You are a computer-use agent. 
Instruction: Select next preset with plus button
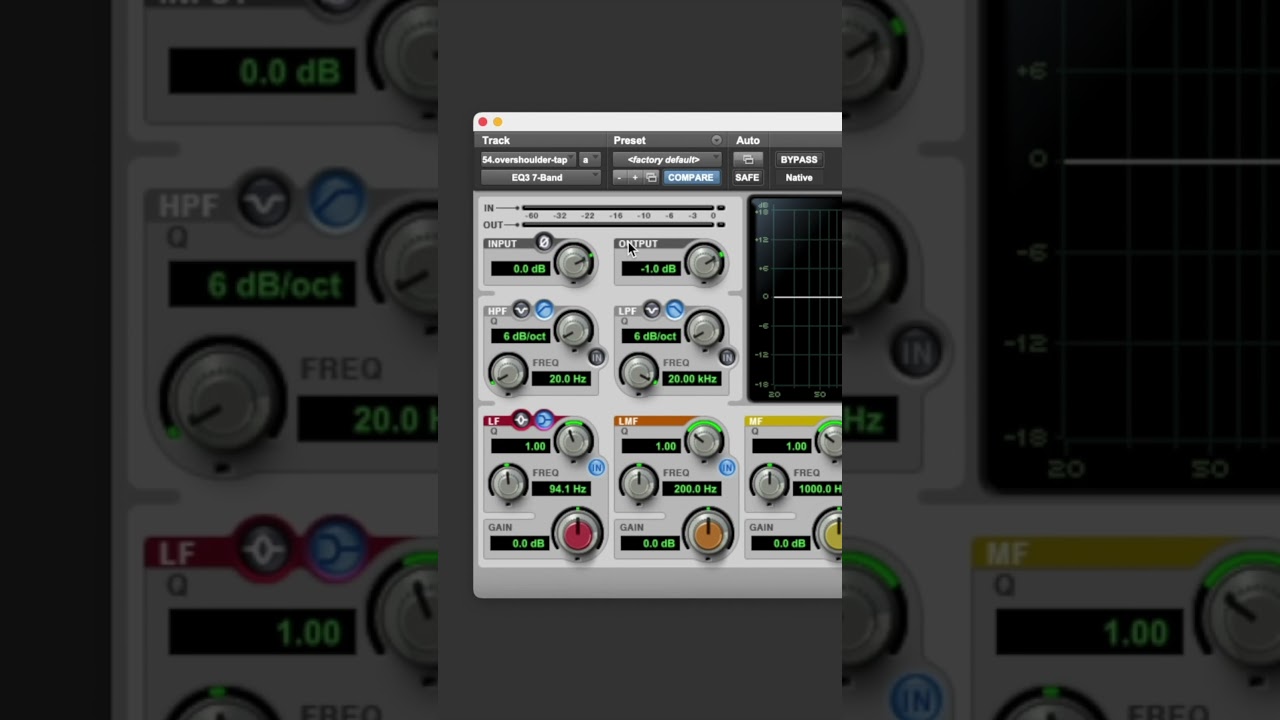pos(634,177)
